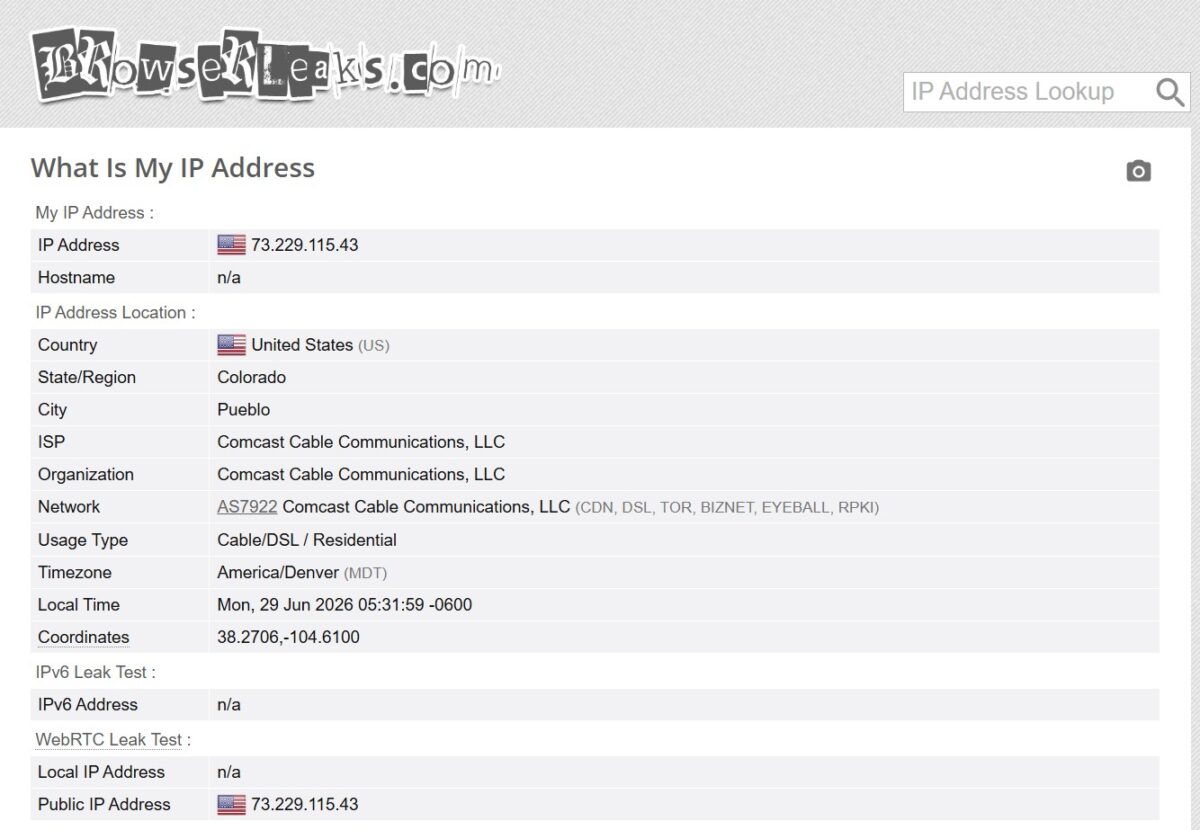Click the Local IP Address n/a value
The image size is (1200, 830).
(229, 772)
